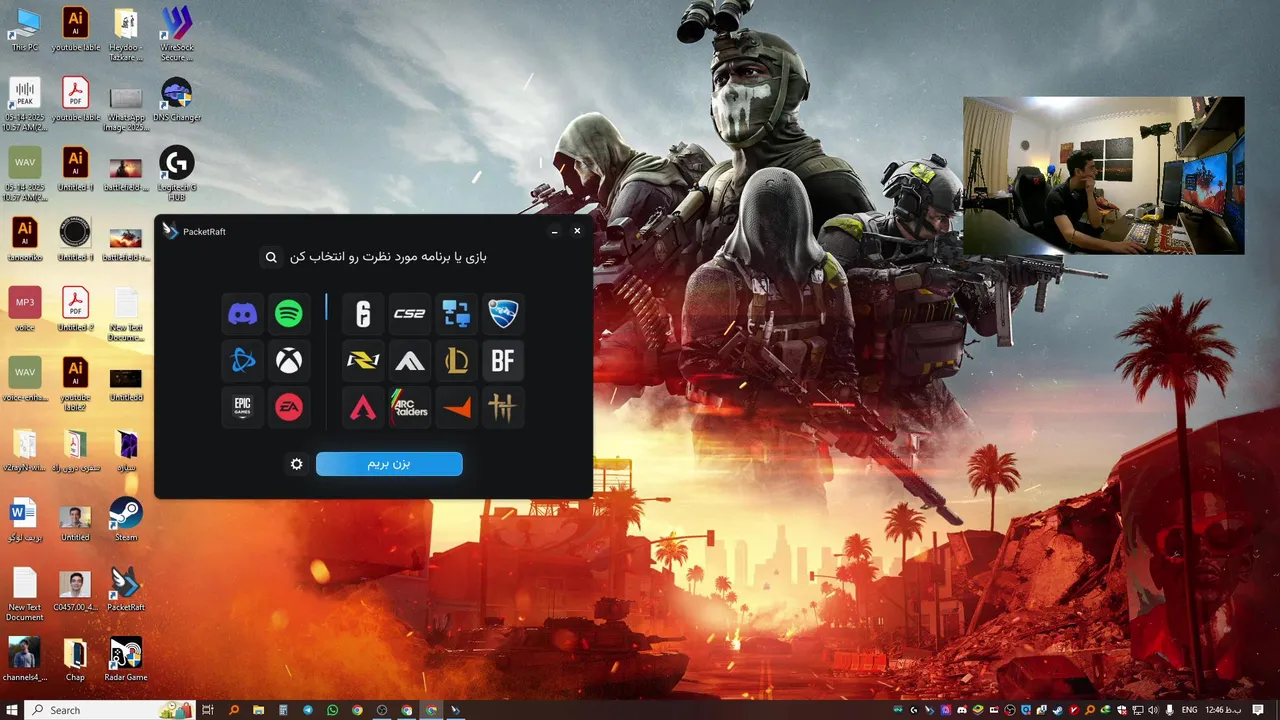Click the search magnifier in PacketRaft

pos(271,258)
